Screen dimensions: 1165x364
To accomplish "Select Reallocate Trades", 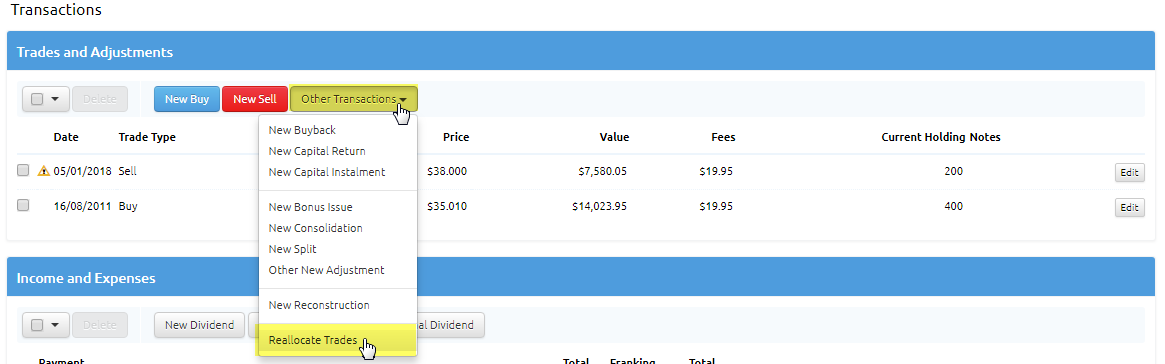I will point(313,340).
